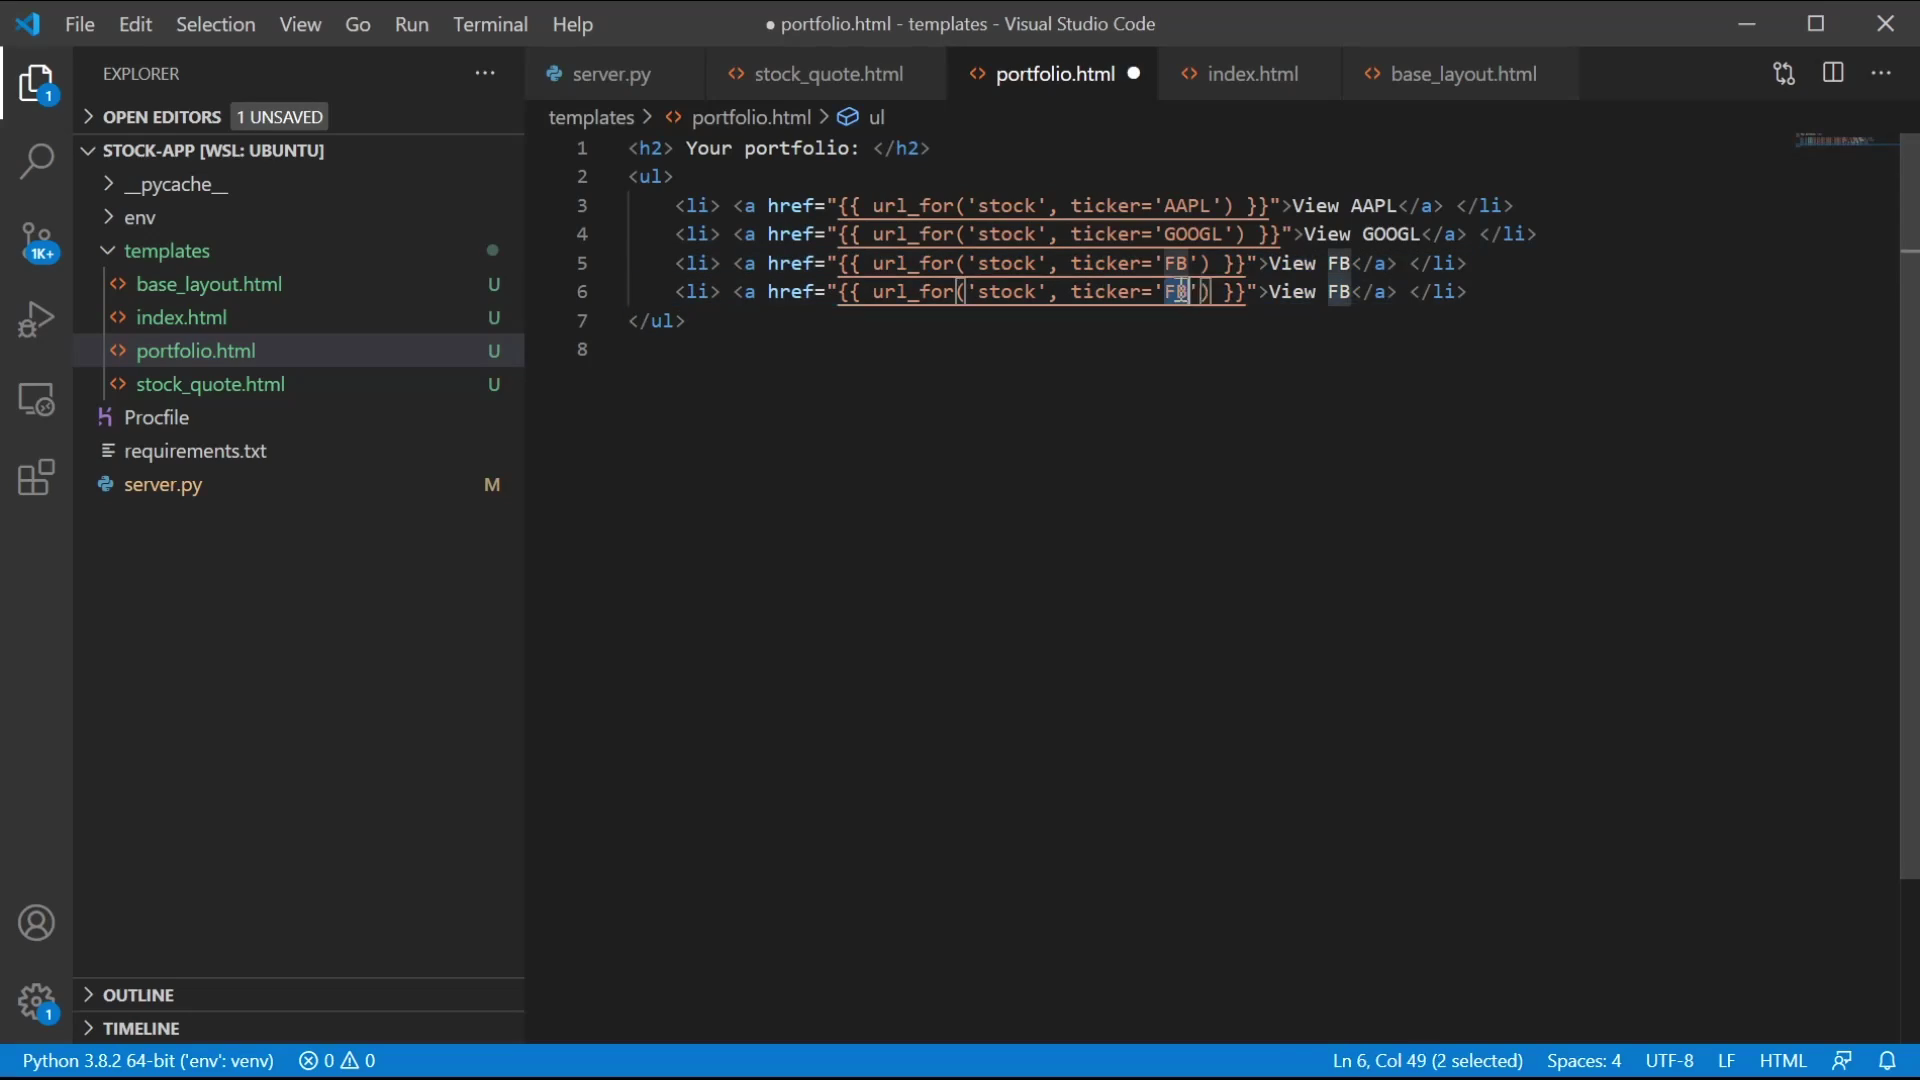Expand the TIMELINE panel section
Image resolution: width=1920 pixels, height=1080 pixels.
point(141,1027)
